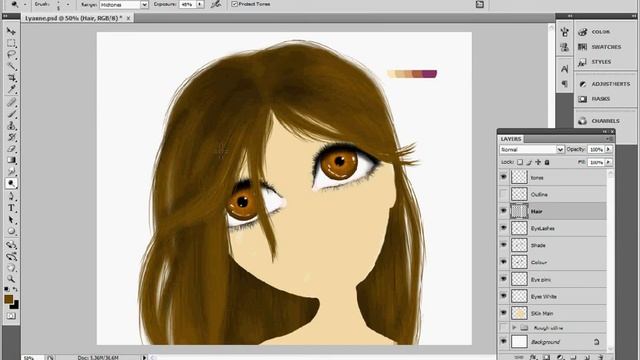Click the paragraph panel icon in dock
The image size is (640, 360).
[564, 84]
